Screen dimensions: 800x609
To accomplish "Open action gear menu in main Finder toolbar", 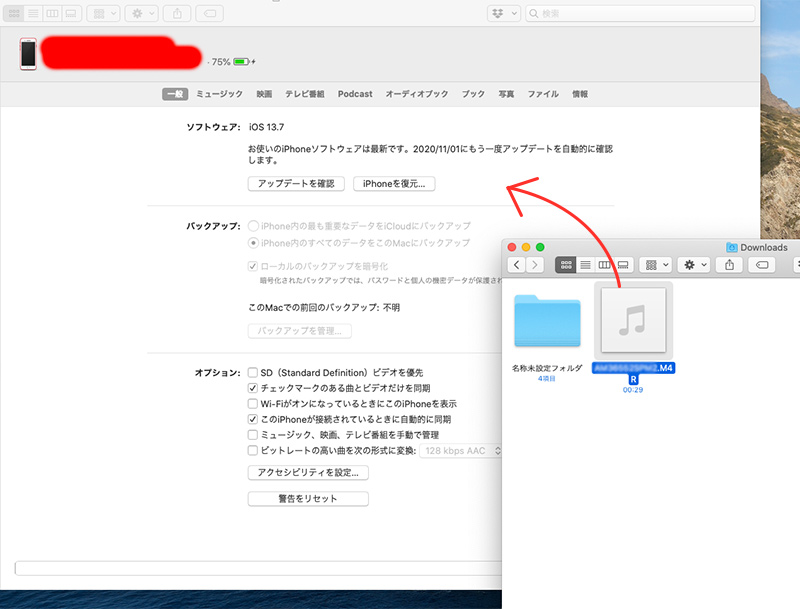I will (142, 14).
